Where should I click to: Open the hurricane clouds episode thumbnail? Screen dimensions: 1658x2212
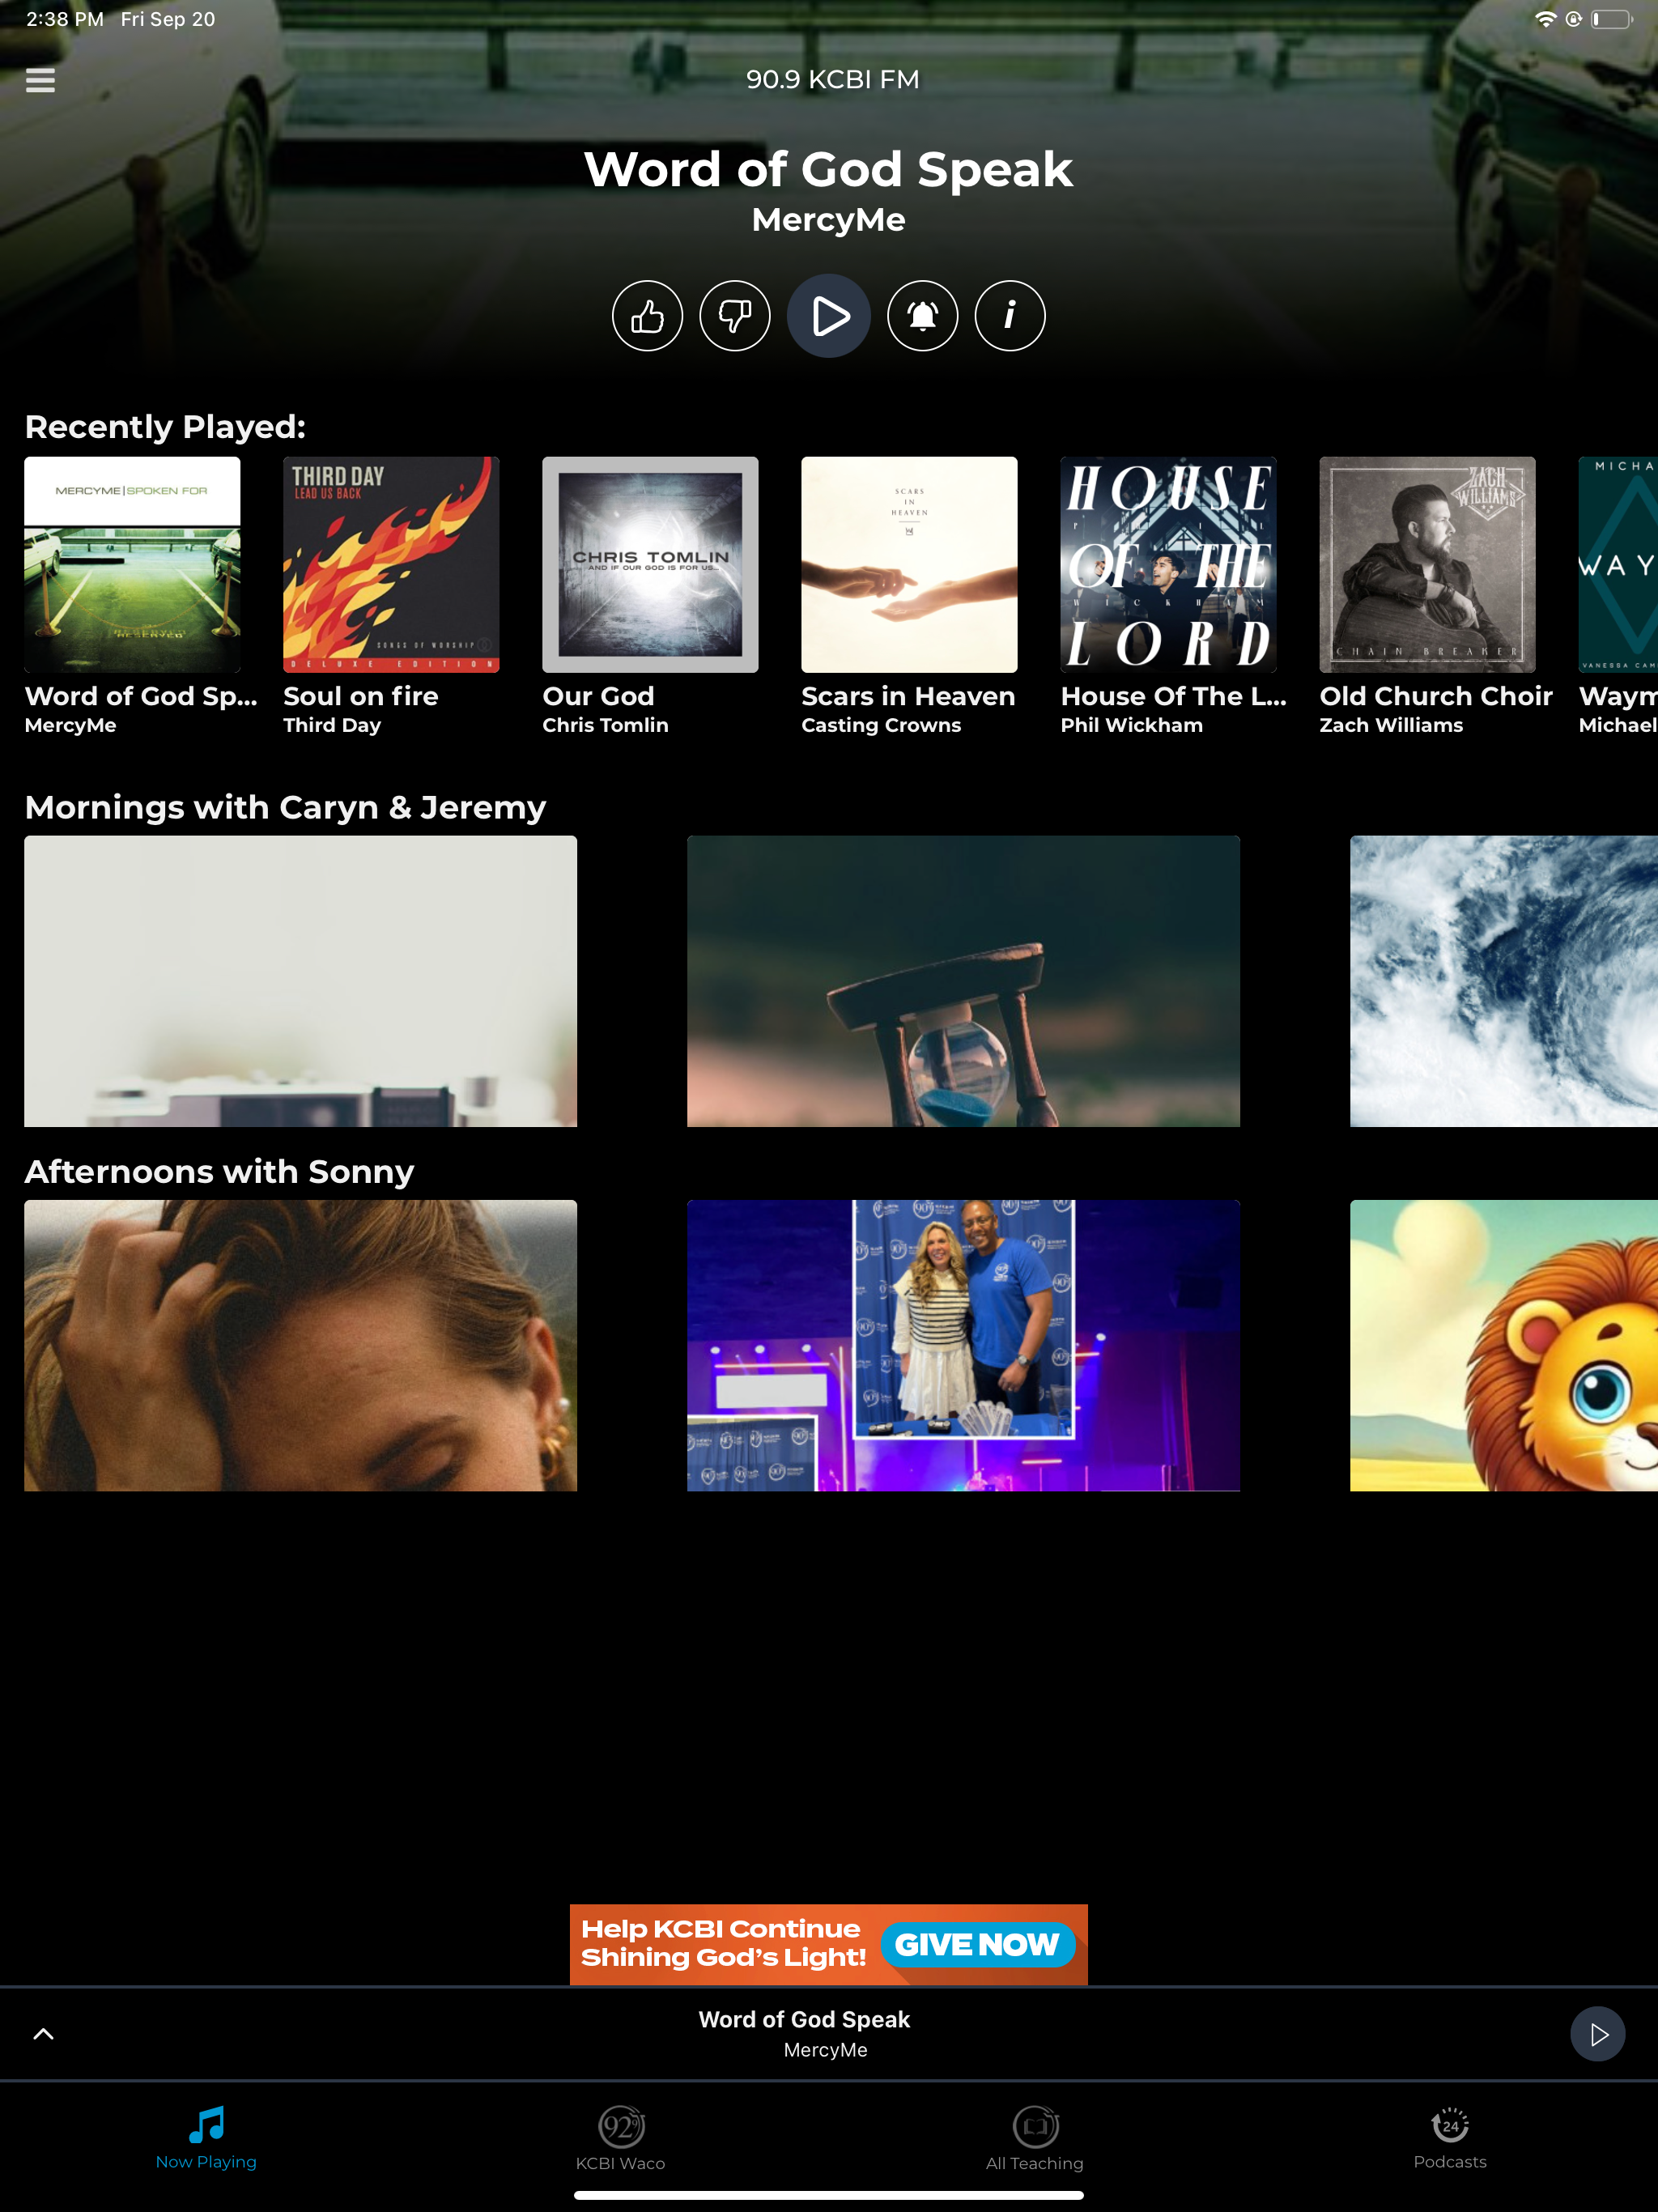[x=1504, y=981]
